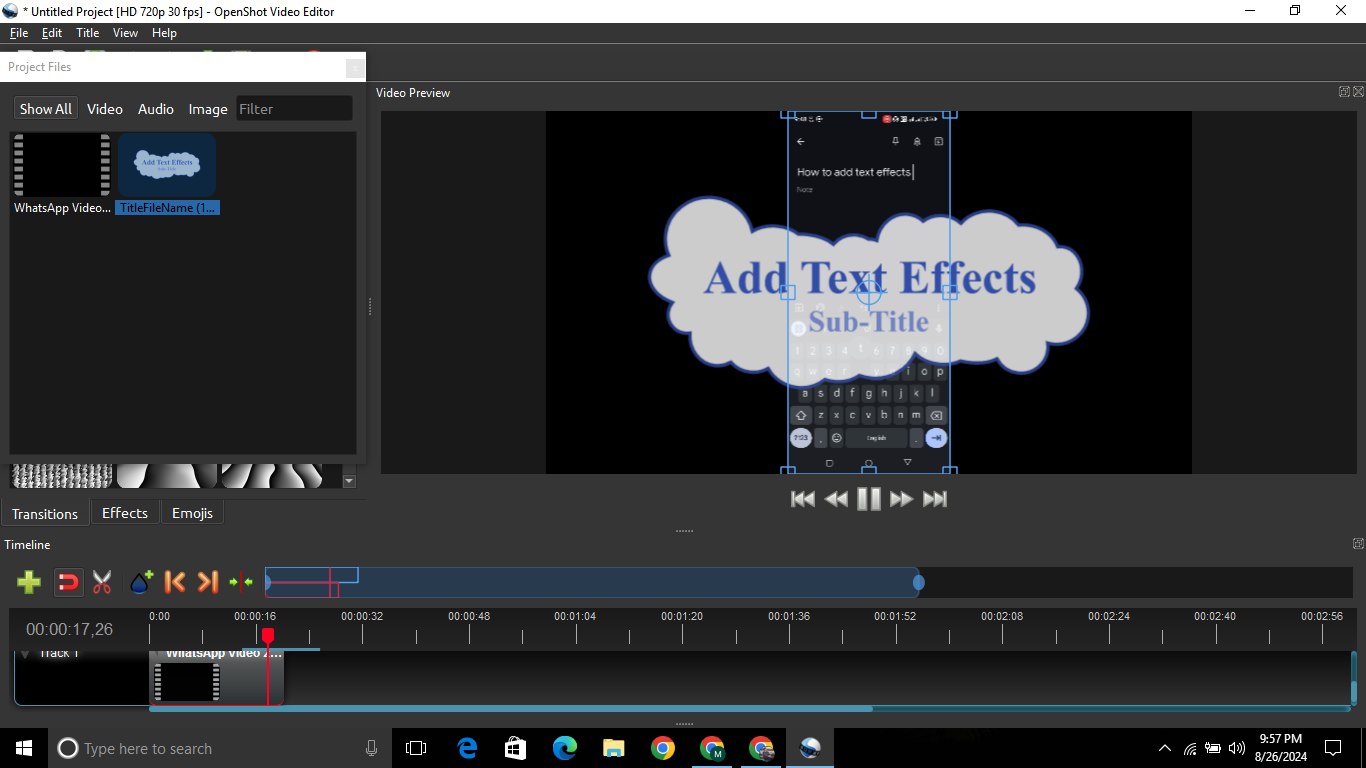1366x768 pixels.
Task: Add a new track with the green plus
Action: tap(29, 582)
